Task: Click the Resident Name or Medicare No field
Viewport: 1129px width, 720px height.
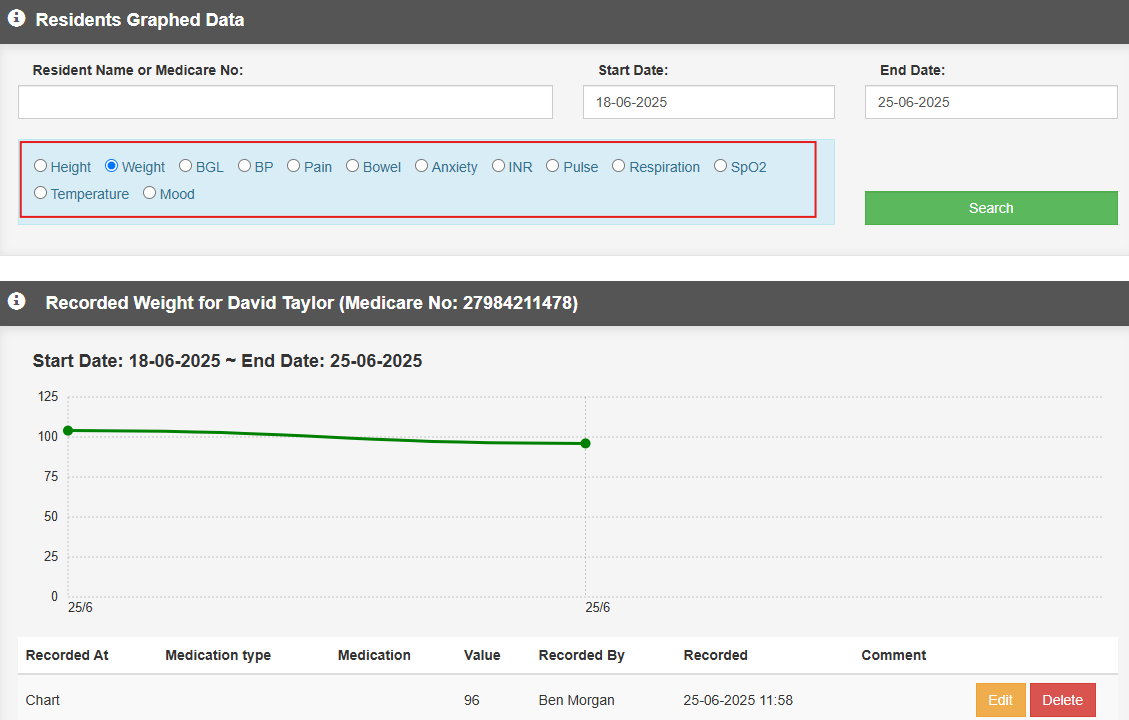Action: point(285,102)
